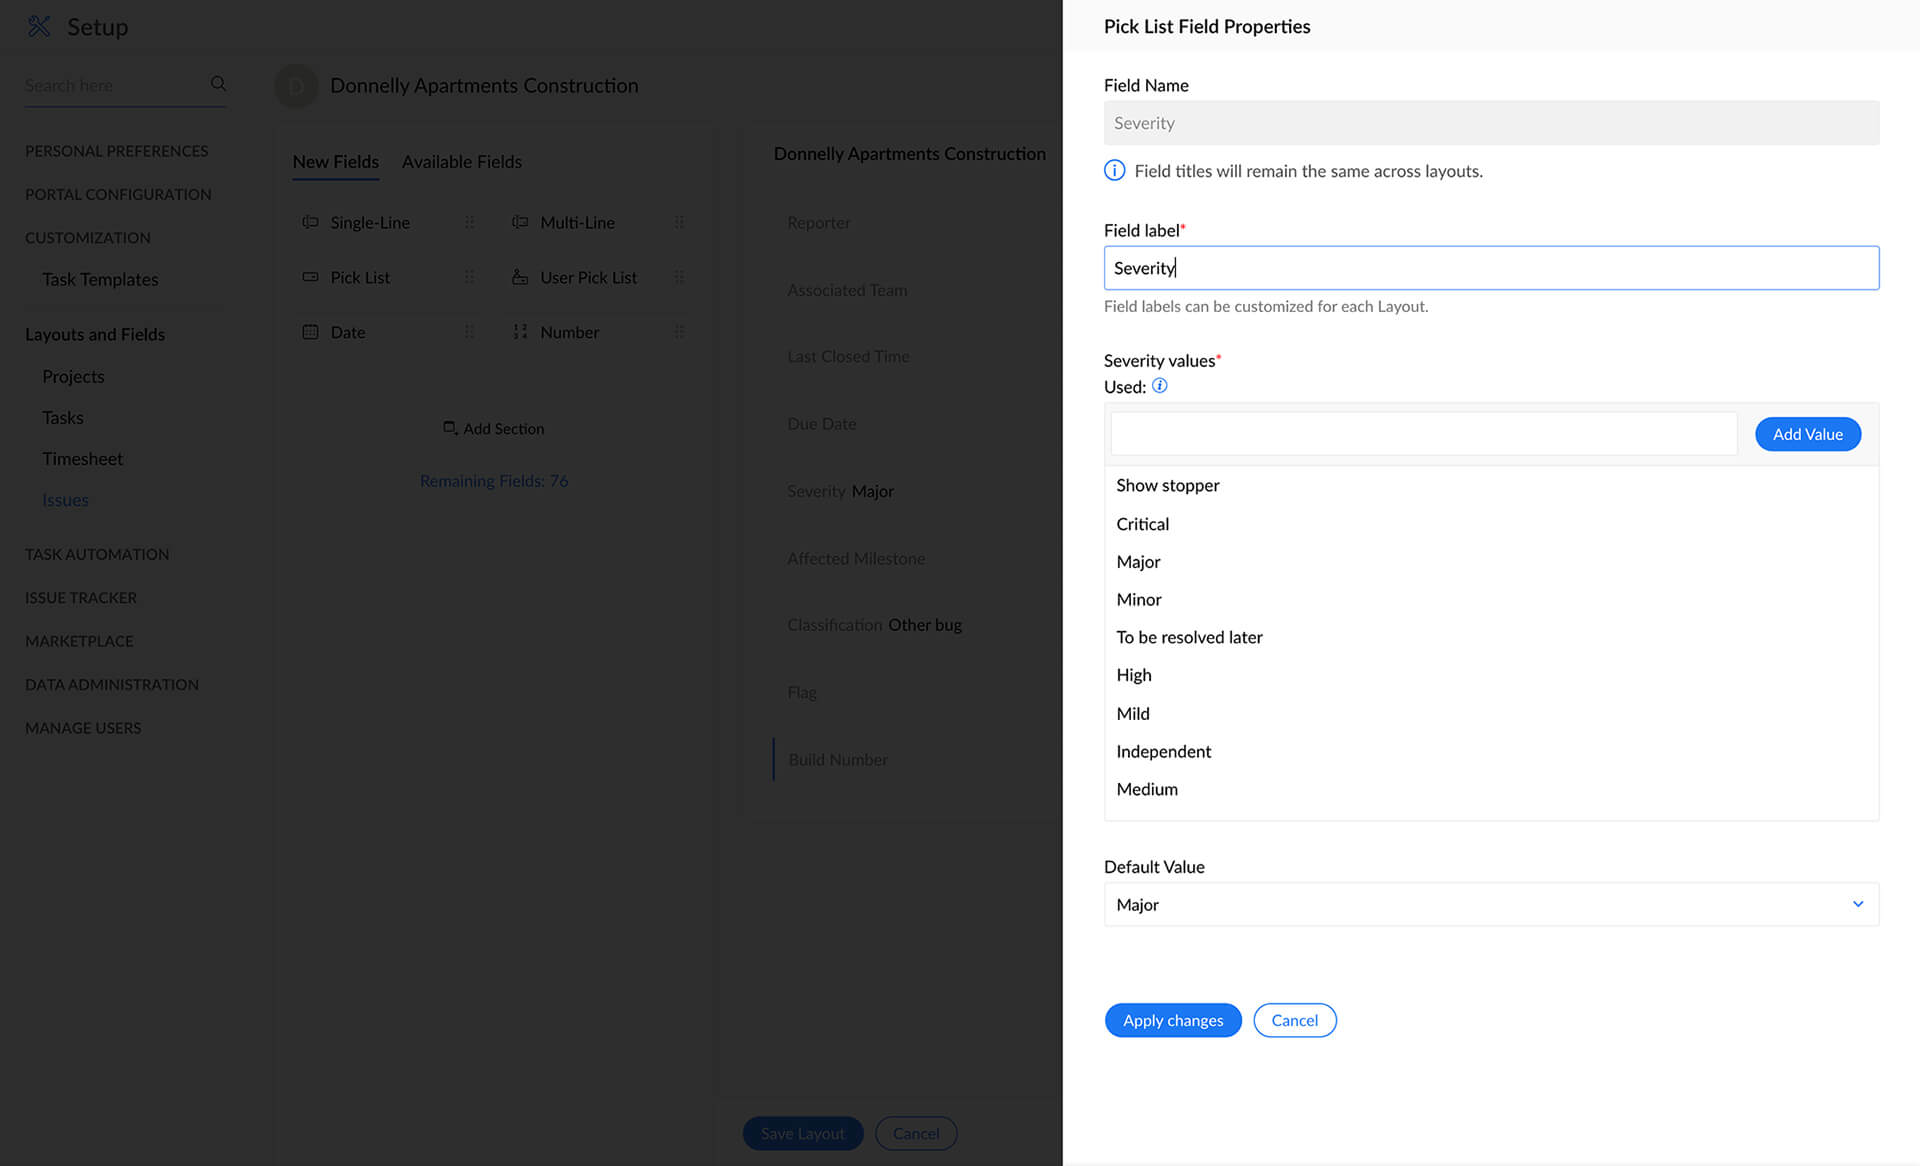Click the Setup tools icon
Screen dimensions: 1920x1166
(x=39, y=26)
